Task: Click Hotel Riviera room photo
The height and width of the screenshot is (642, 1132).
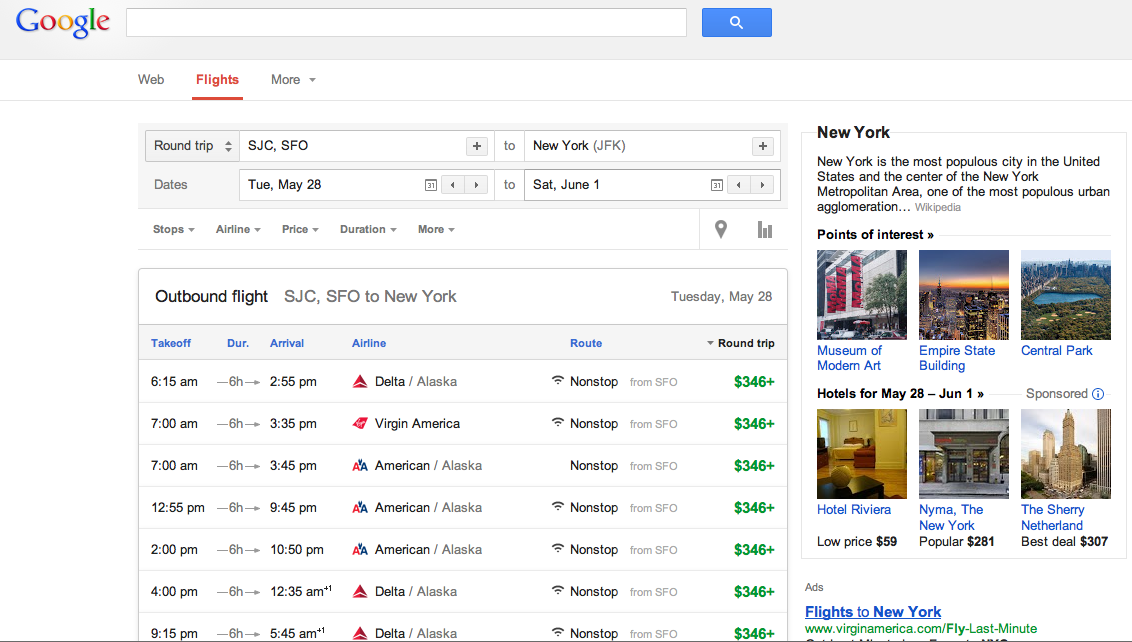Action: point(862,454)
